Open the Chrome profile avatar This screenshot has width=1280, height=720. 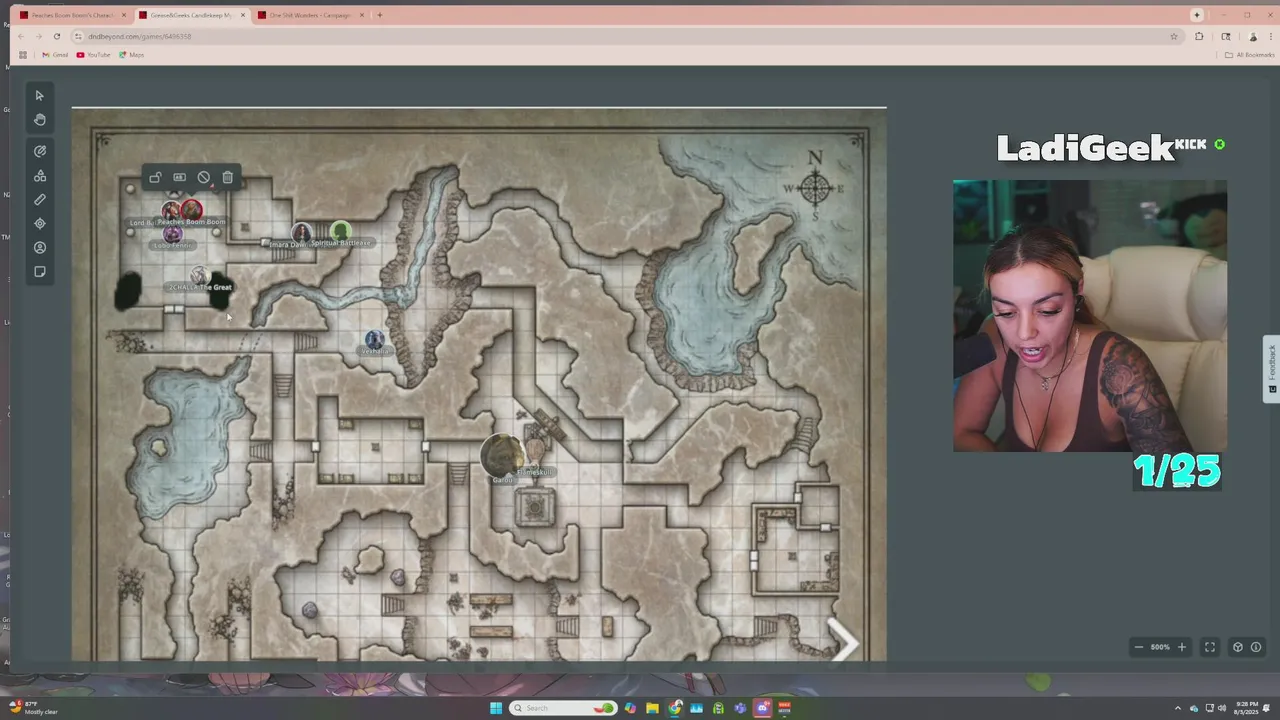pos(1253,36)
